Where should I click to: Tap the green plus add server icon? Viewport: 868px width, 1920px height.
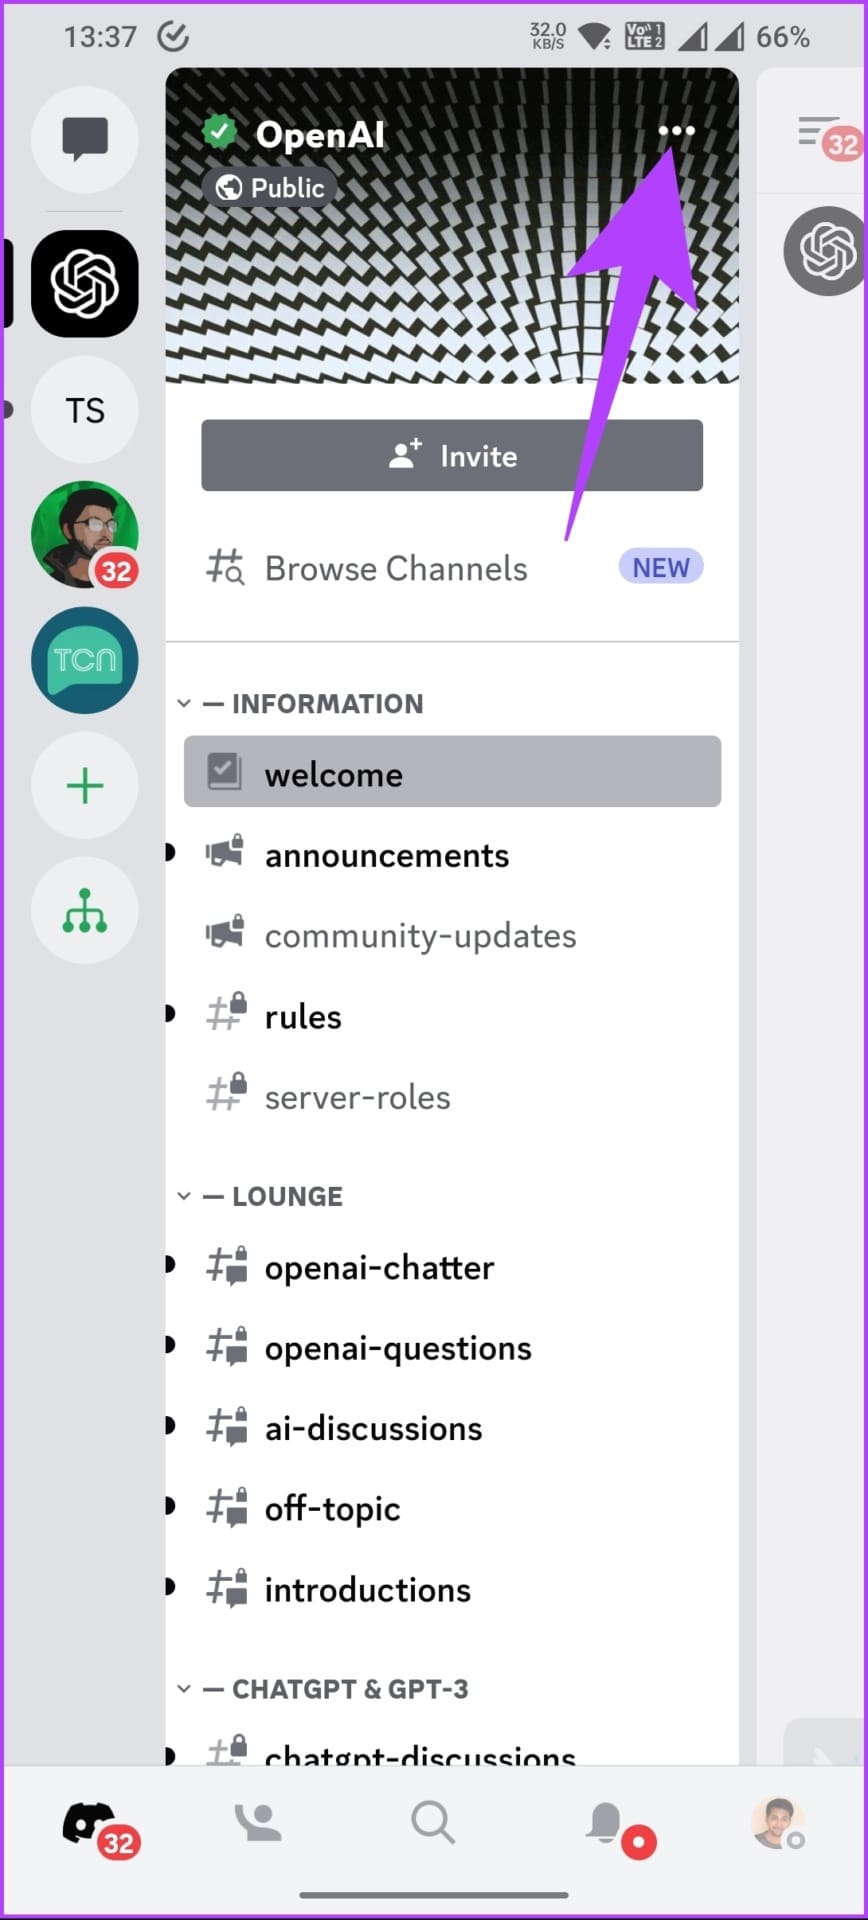(85, 786)
